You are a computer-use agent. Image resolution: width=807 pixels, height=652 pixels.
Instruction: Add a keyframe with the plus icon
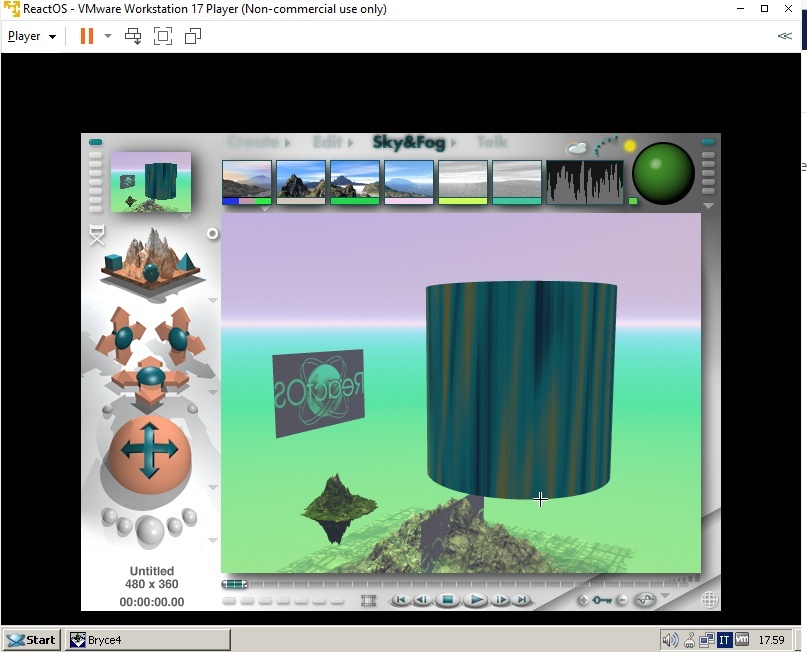[x=583, y=600]
